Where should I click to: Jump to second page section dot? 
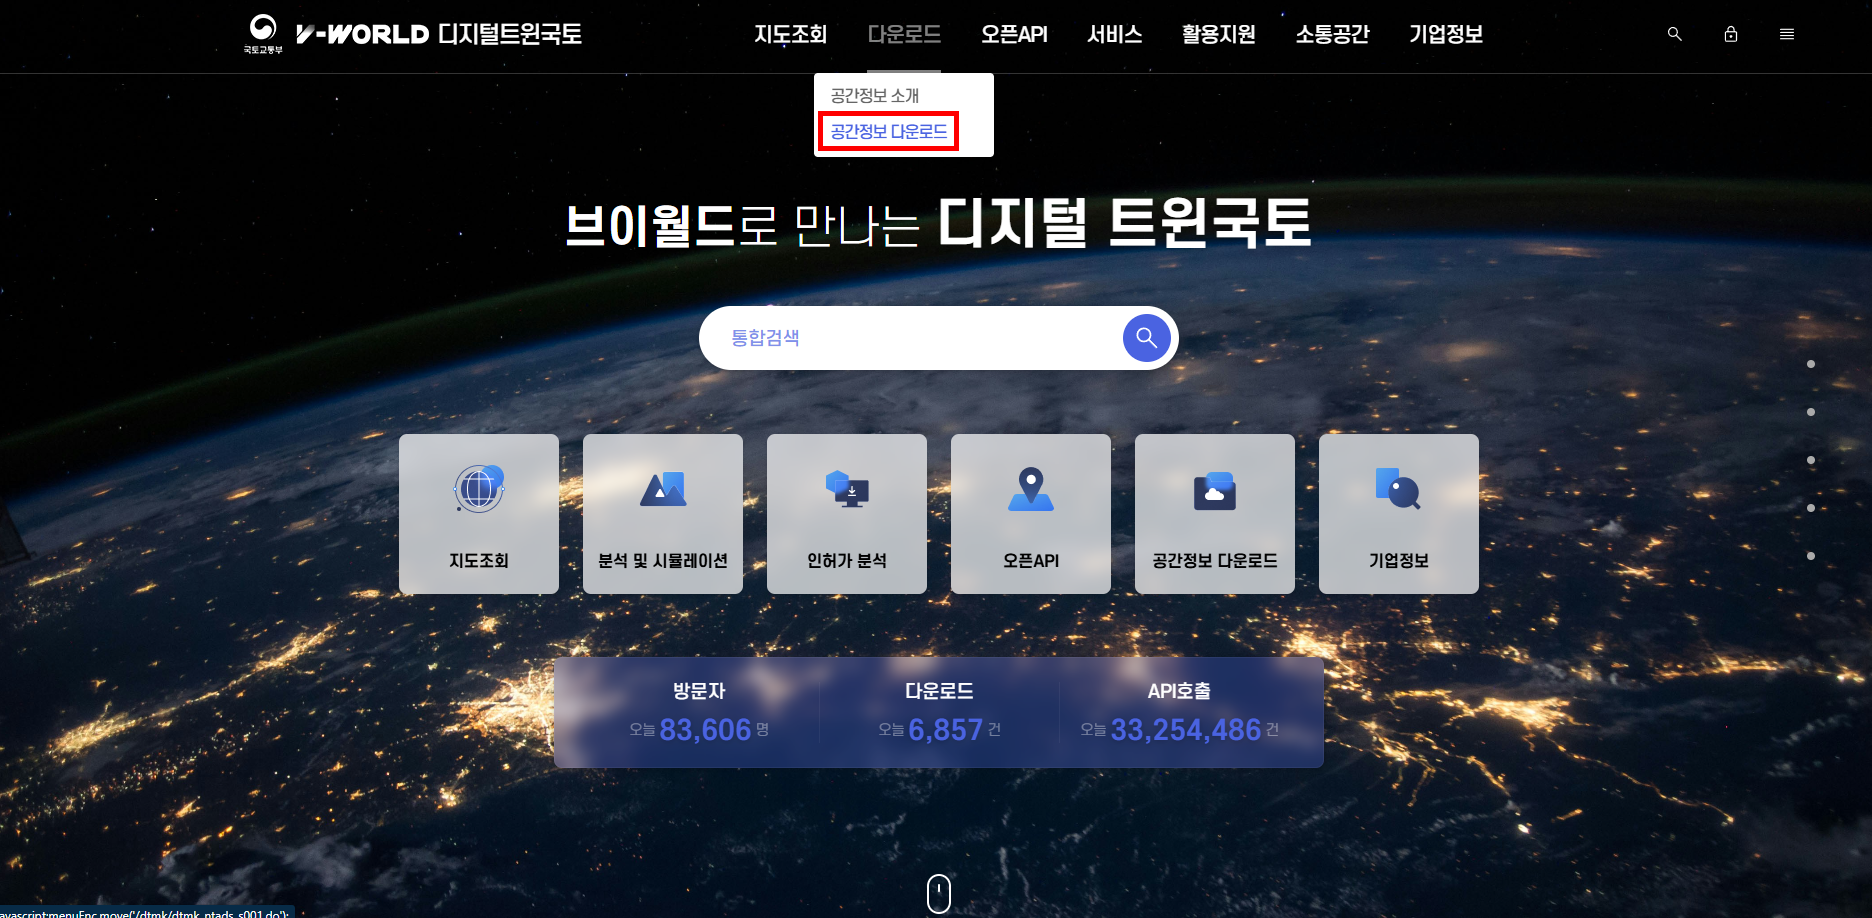[x=1811, y=412]
